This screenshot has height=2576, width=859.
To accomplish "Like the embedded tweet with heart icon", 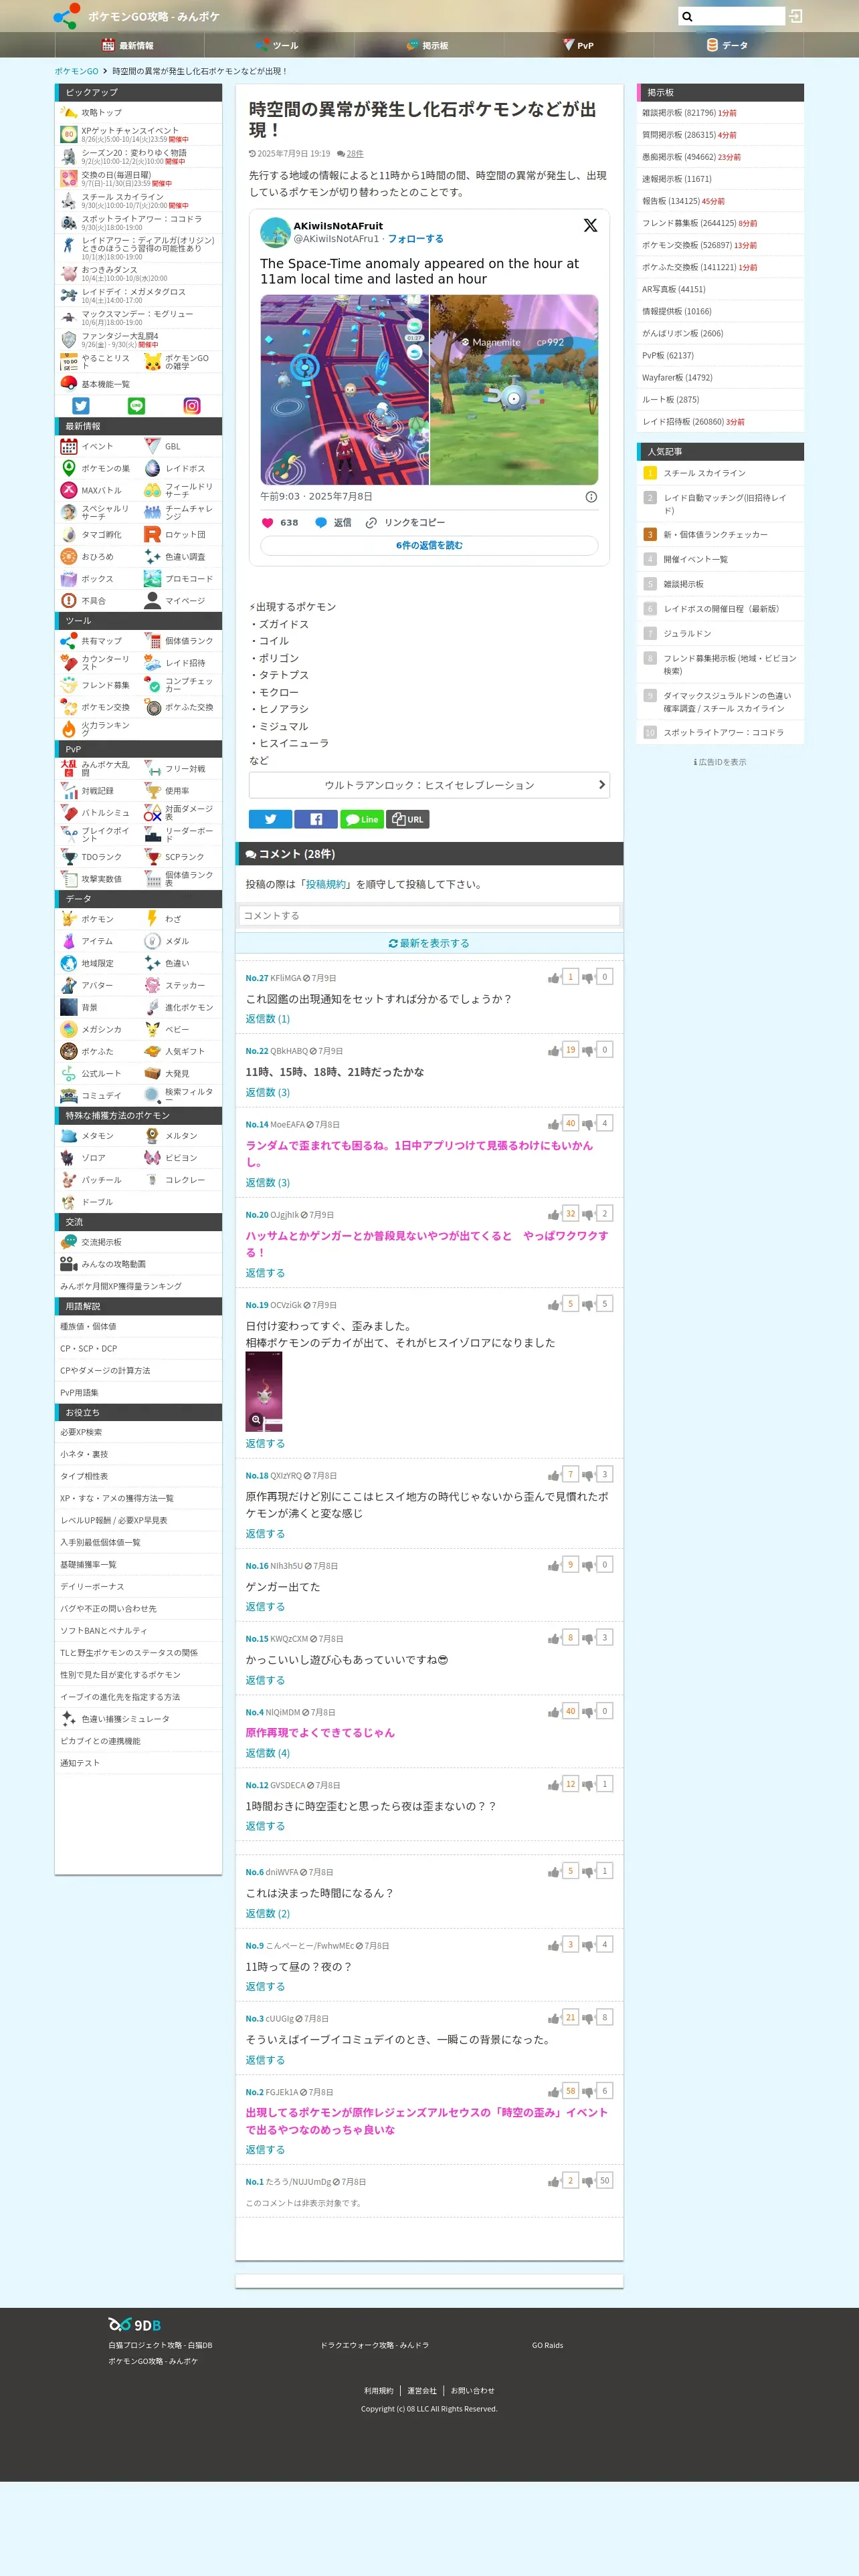I will coord(267,523).
